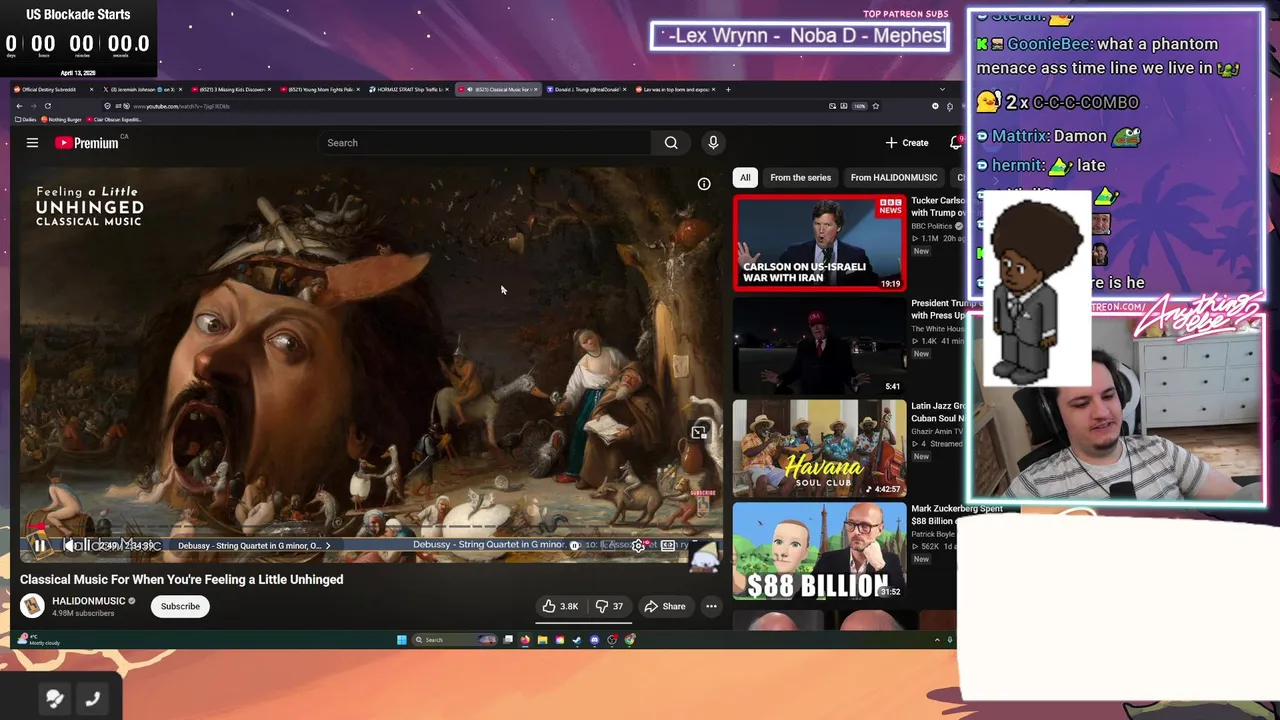This screenshot has width=1280, height=720.
Task: Reload the page in browser
Action: click(47, 106)
